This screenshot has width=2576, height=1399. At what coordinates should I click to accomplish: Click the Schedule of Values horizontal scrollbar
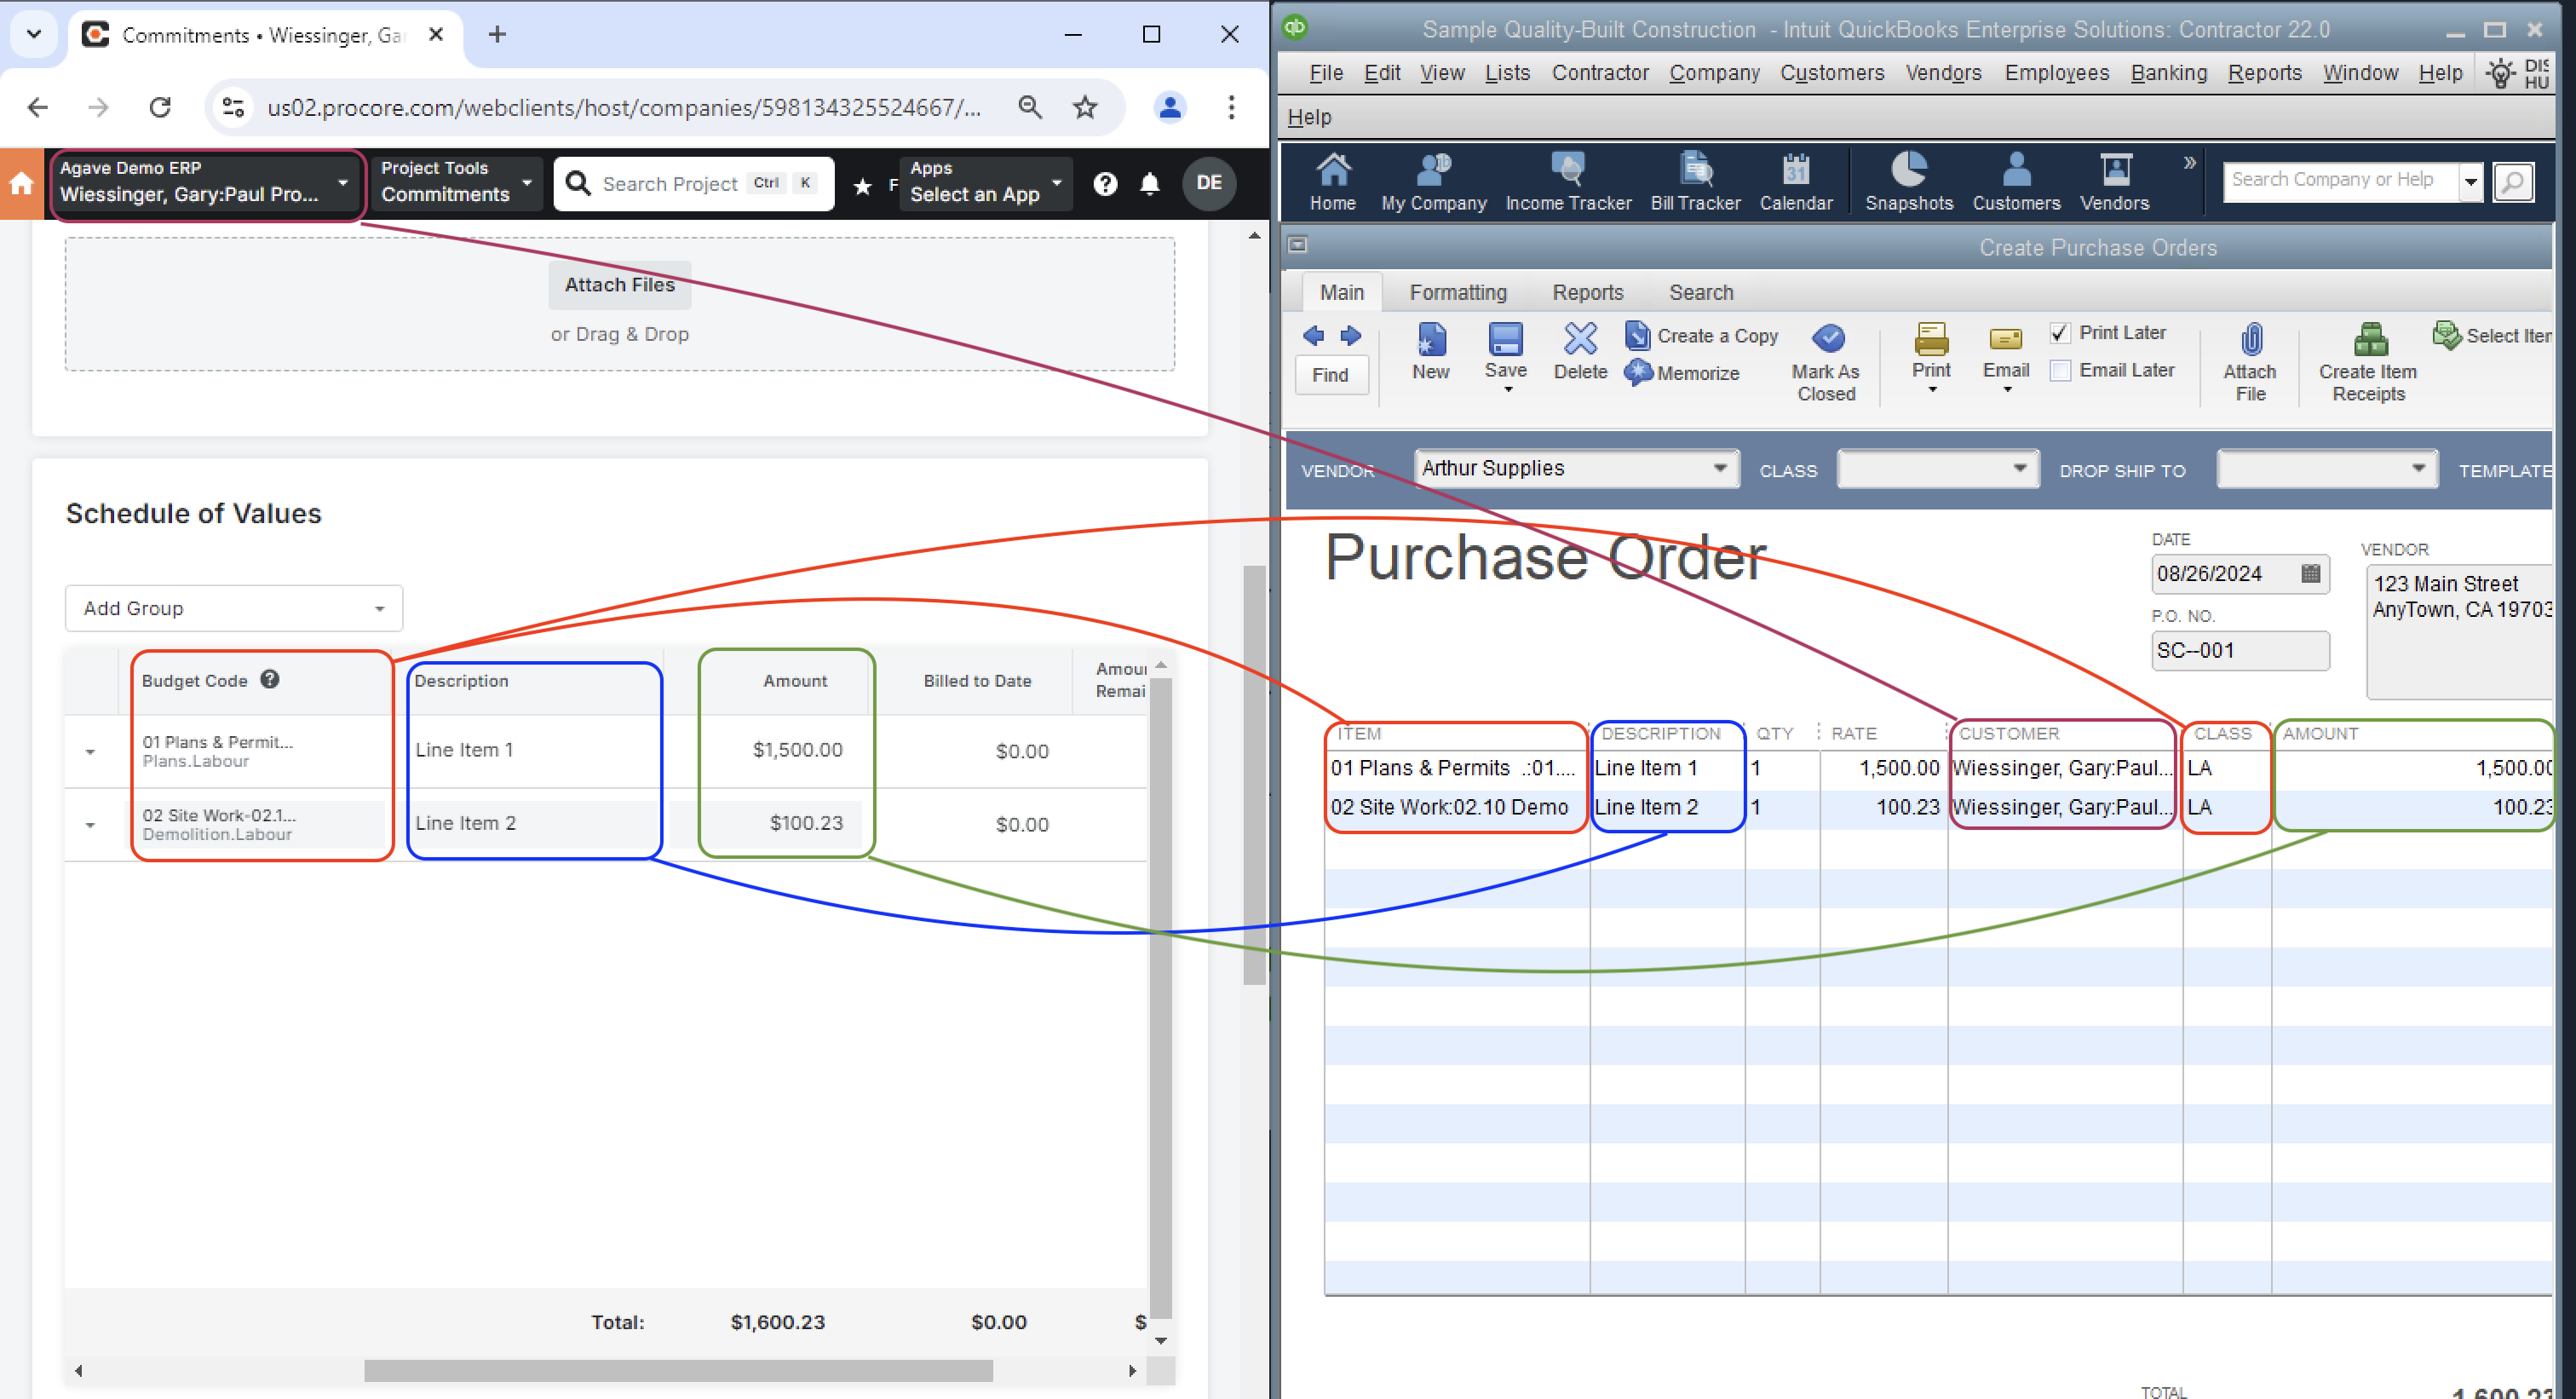678,1370
